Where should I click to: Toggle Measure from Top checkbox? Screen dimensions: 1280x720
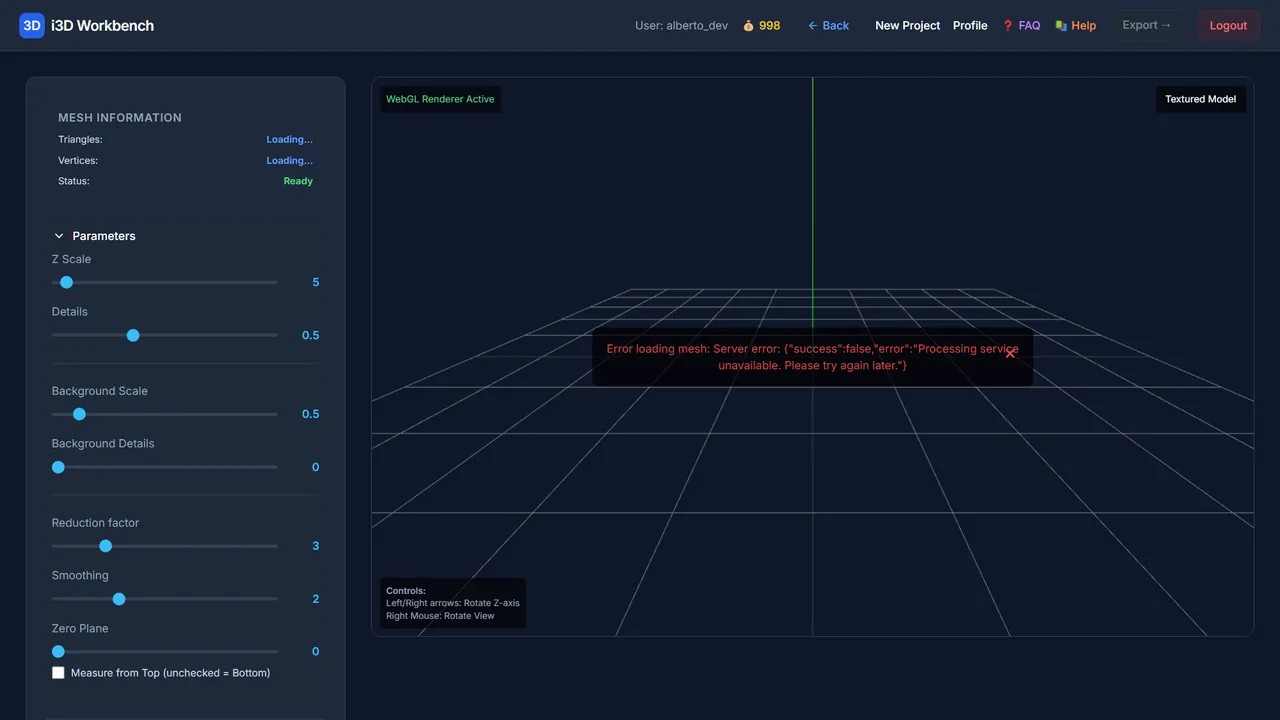[58, 673]
